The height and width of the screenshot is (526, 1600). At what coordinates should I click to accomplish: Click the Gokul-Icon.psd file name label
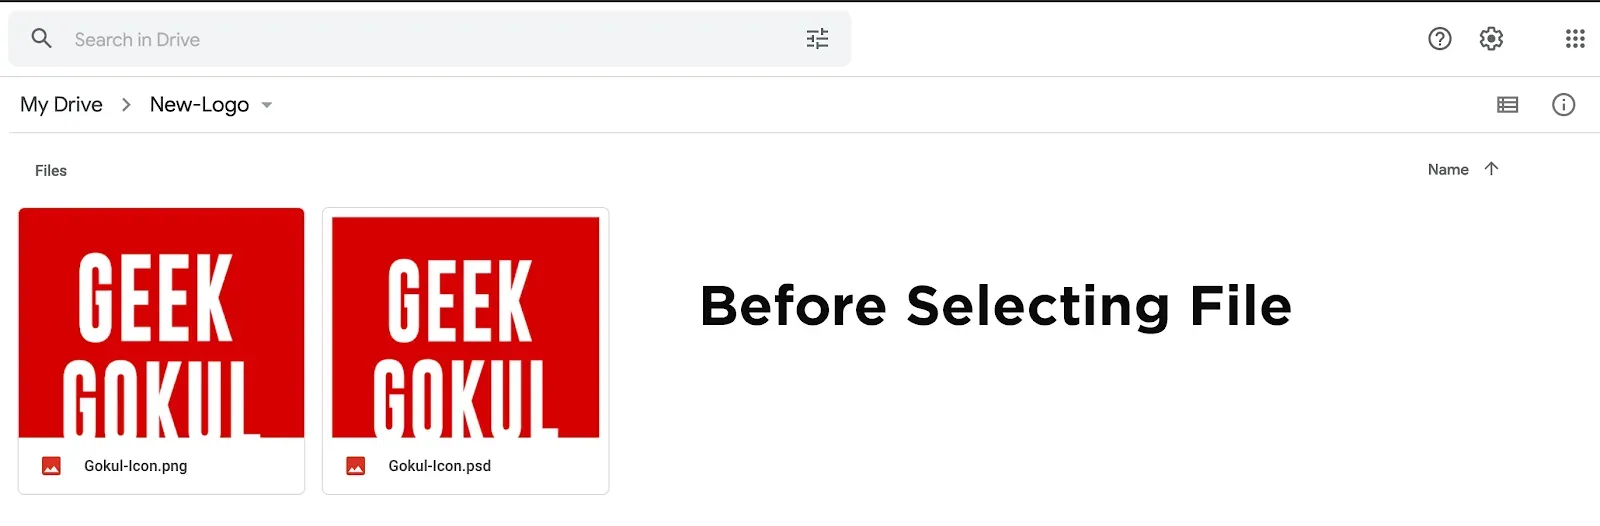pos(440,466)
